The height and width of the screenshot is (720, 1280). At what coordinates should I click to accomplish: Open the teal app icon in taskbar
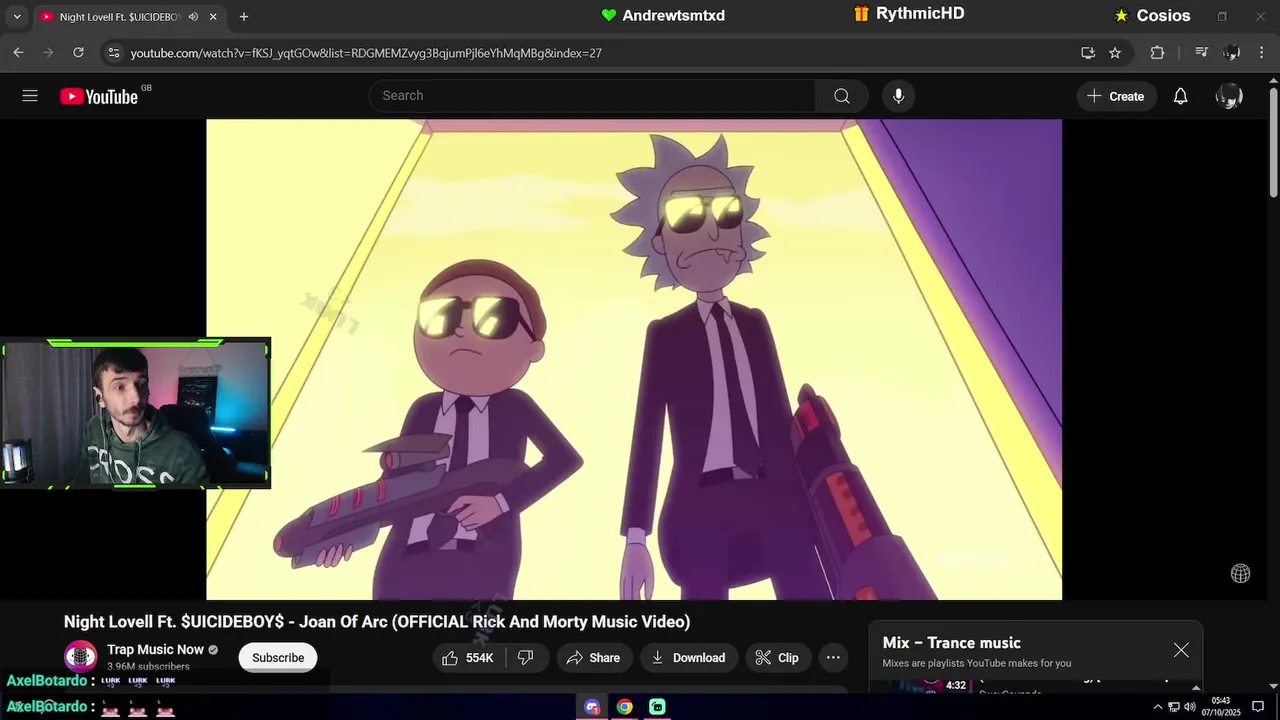(x=657, y=706)
